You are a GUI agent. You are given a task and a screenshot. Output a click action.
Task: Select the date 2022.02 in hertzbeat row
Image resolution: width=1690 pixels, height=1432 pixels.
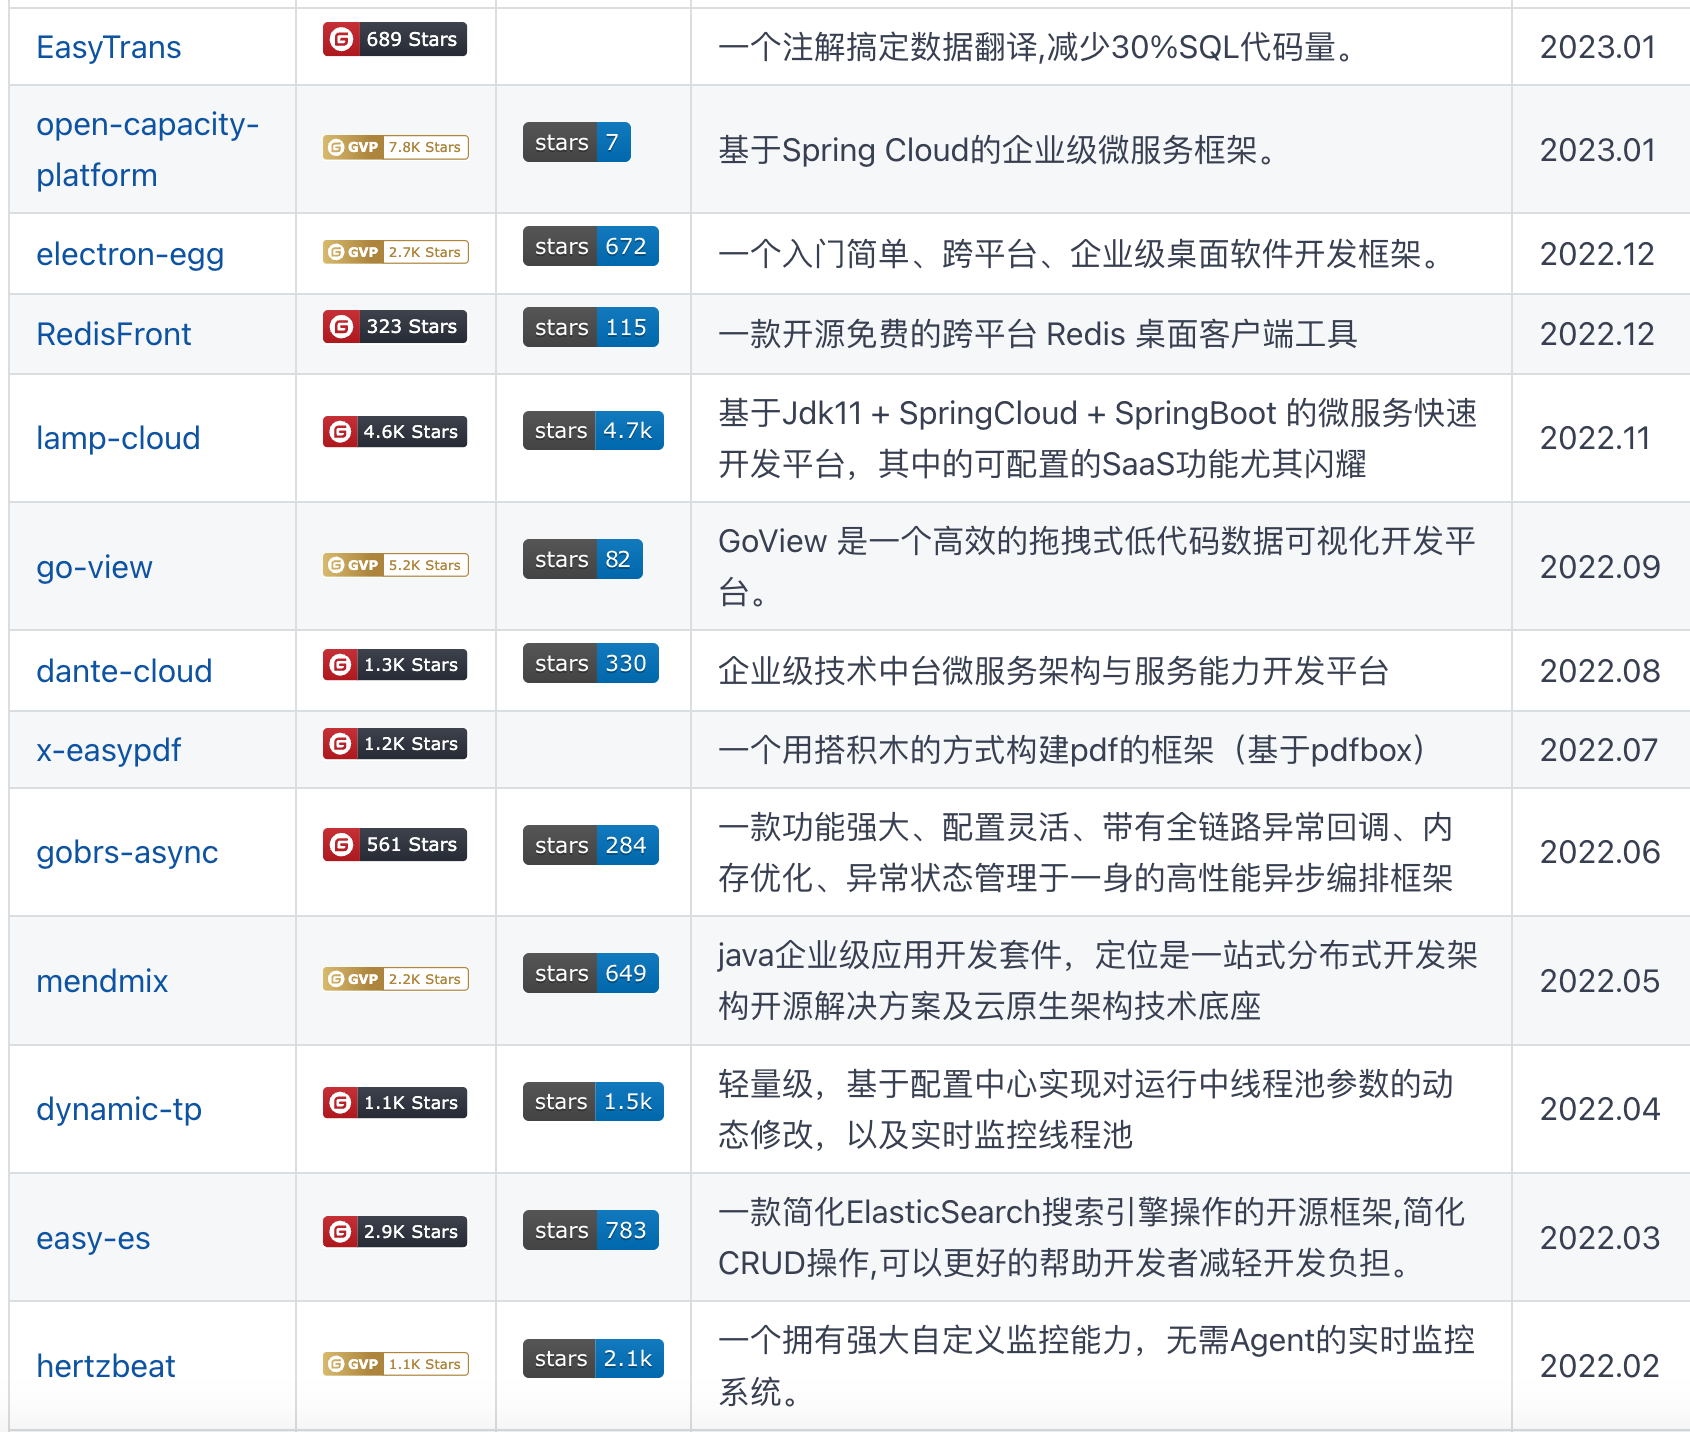(x=1600, y=1366)
